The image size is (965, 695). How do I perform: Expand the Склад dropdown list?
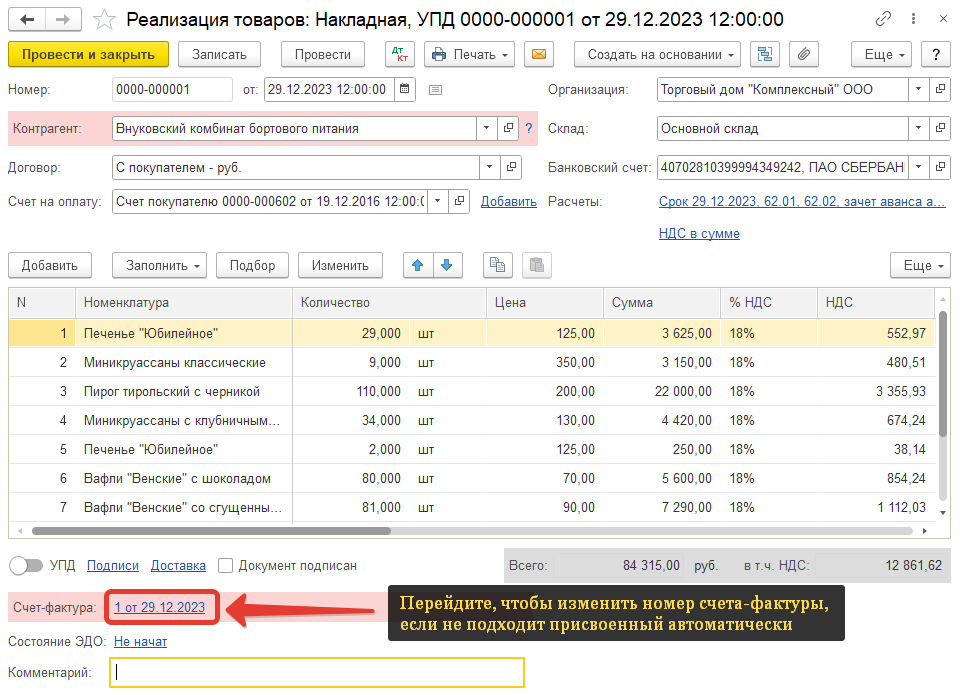(x=919, y=129)
